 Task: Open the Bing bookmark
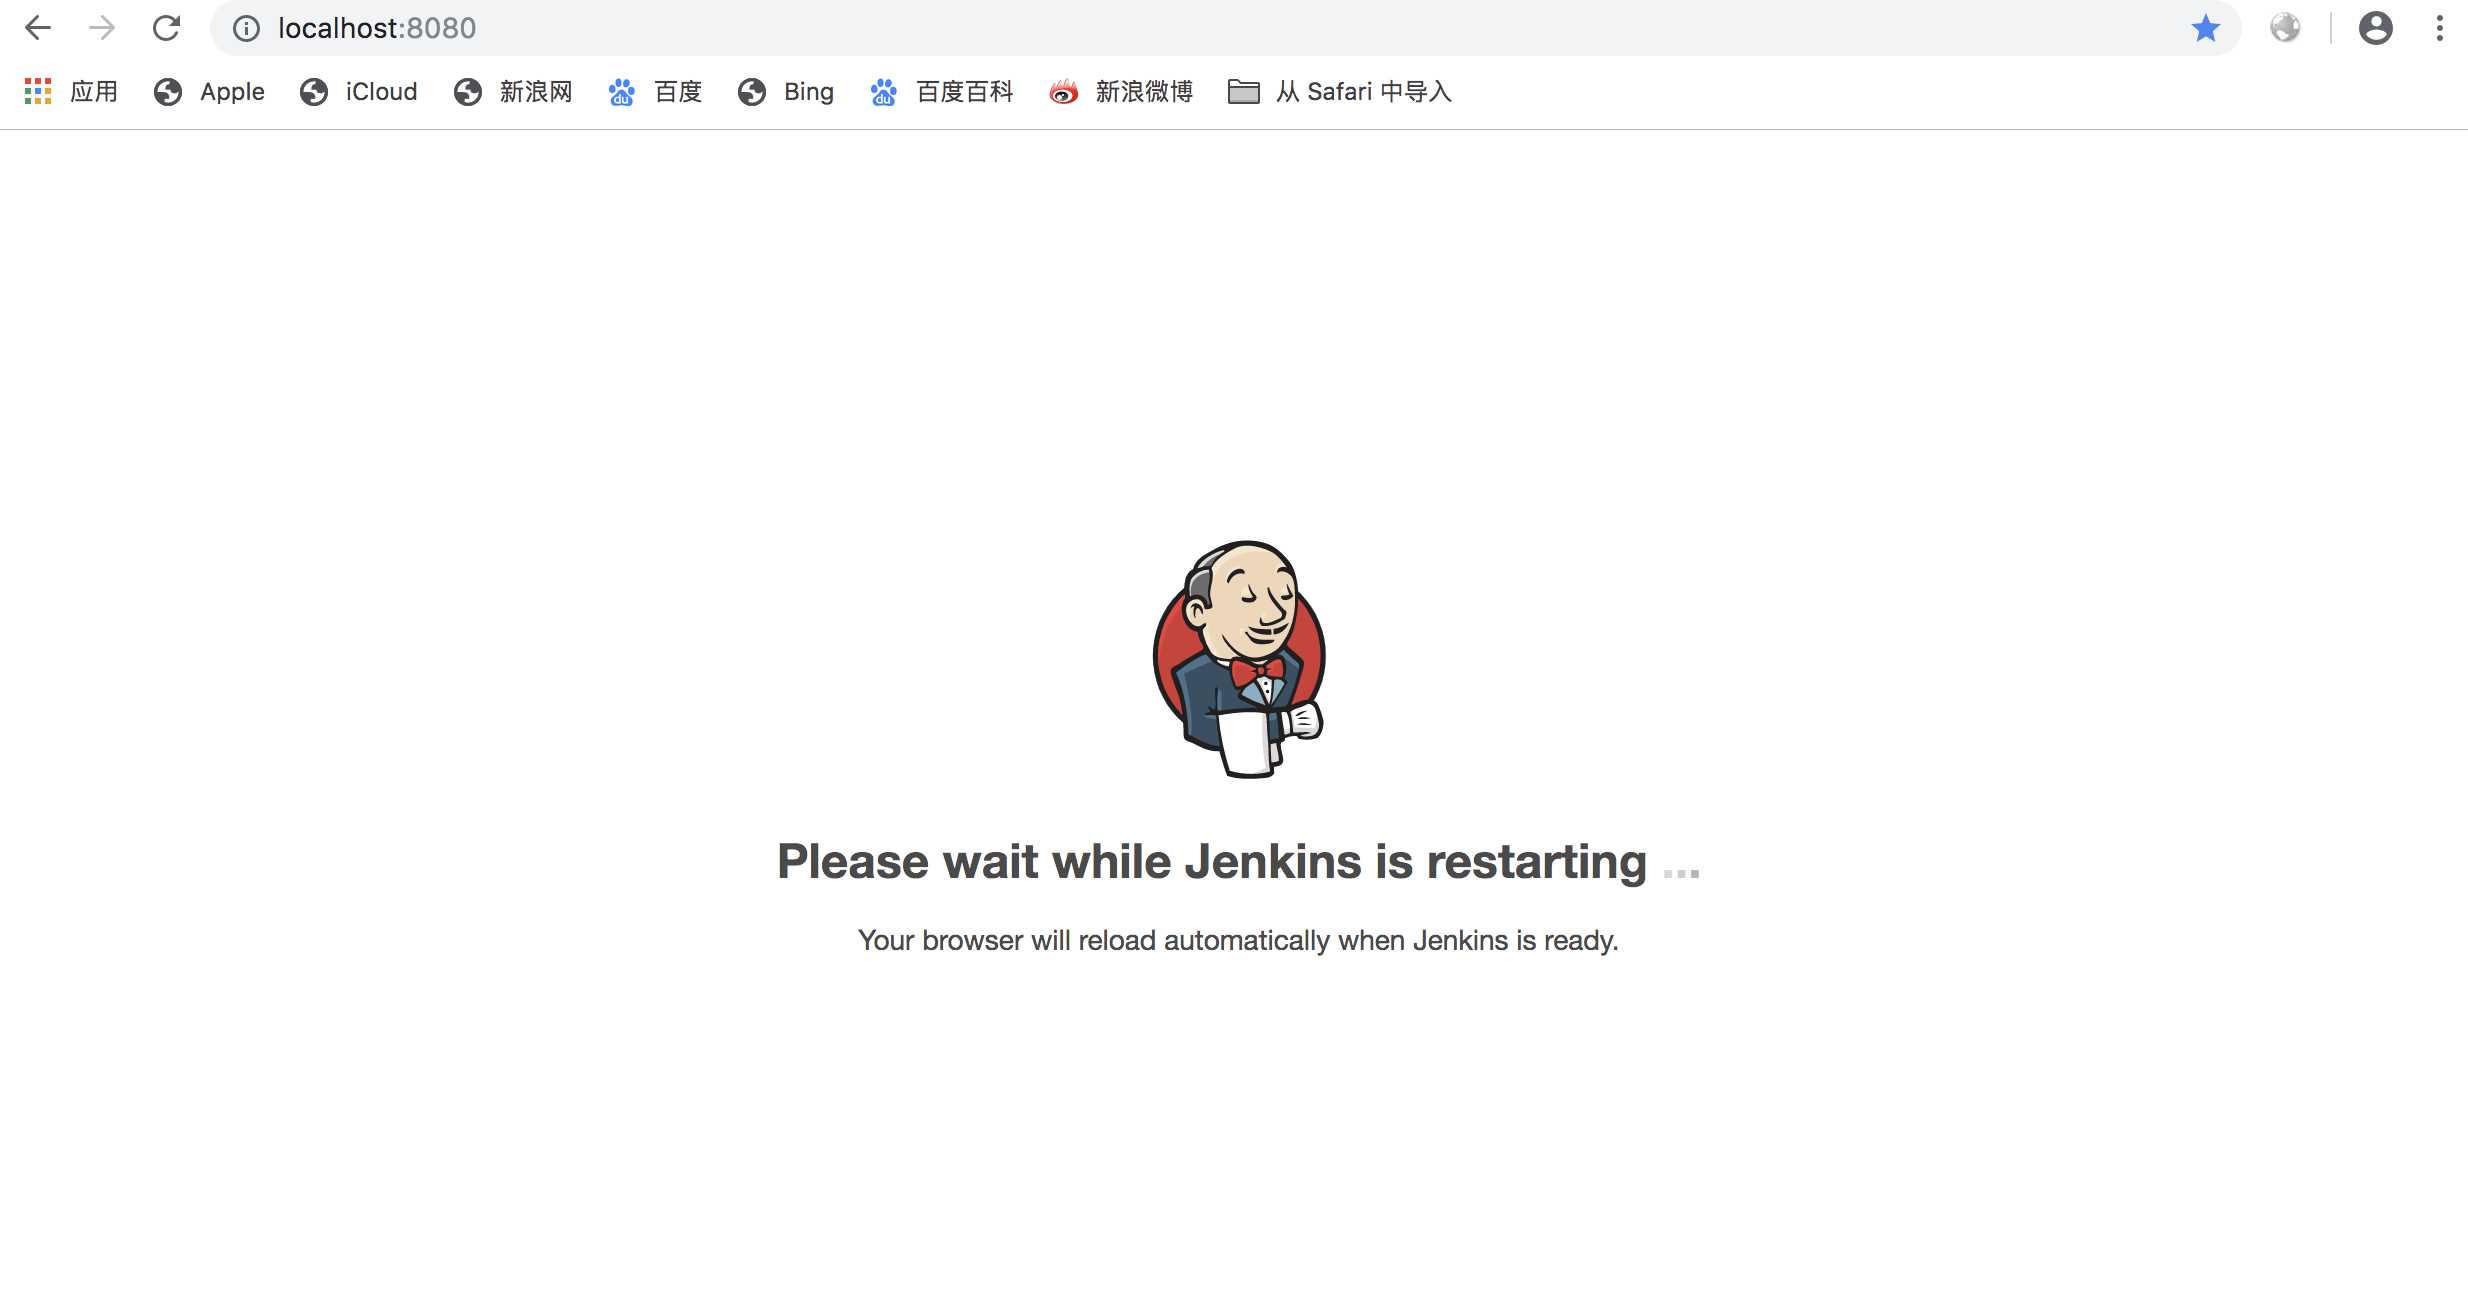point(785,92)
